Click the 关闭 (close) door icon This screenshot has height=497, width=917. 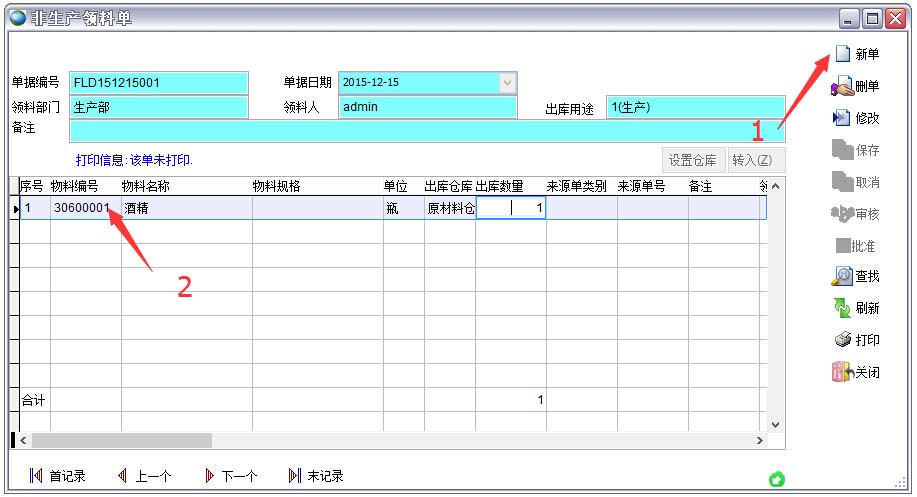click(842, 372)
